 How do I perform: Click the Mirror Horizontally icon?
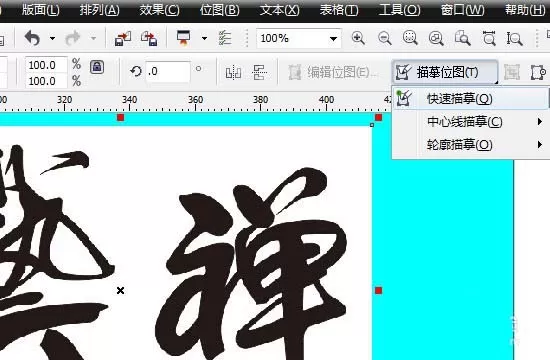233,73
